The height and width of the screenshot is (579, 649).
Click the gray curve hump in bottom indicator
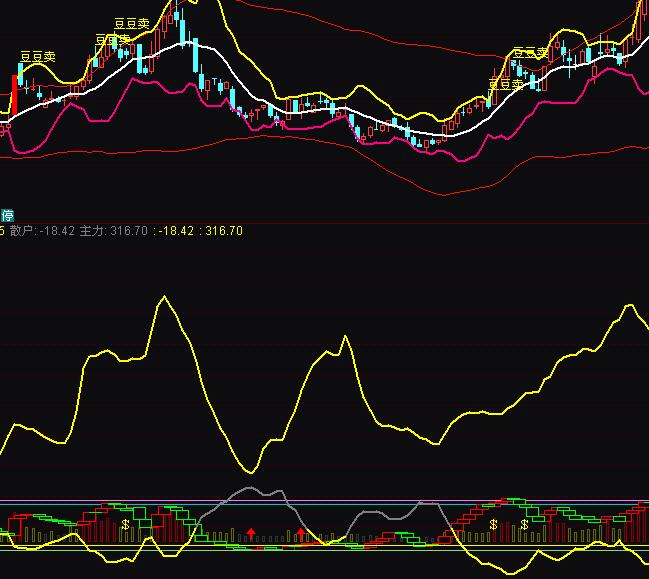tap(248, 492)
